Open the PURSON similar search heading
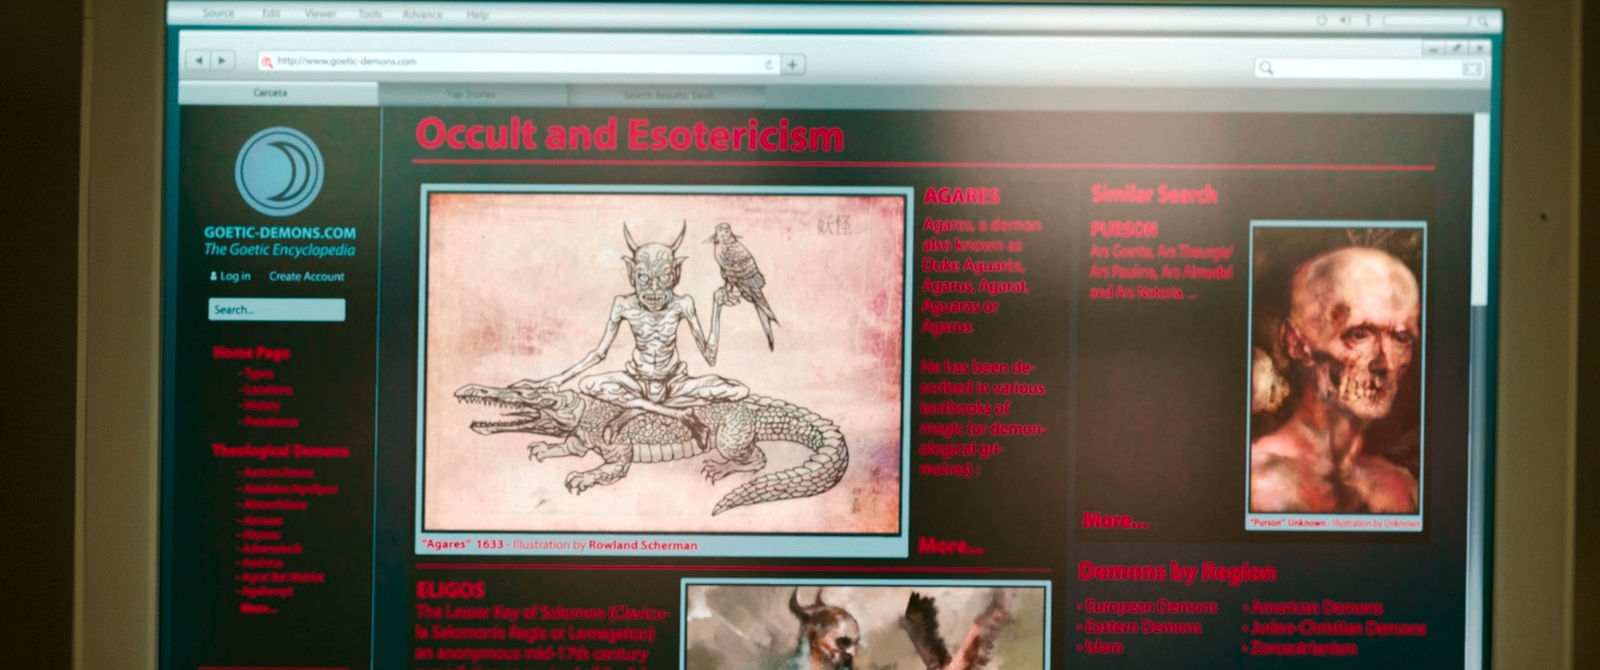The height and width of the screenshot is (670, 1600). click(1123, 229)
